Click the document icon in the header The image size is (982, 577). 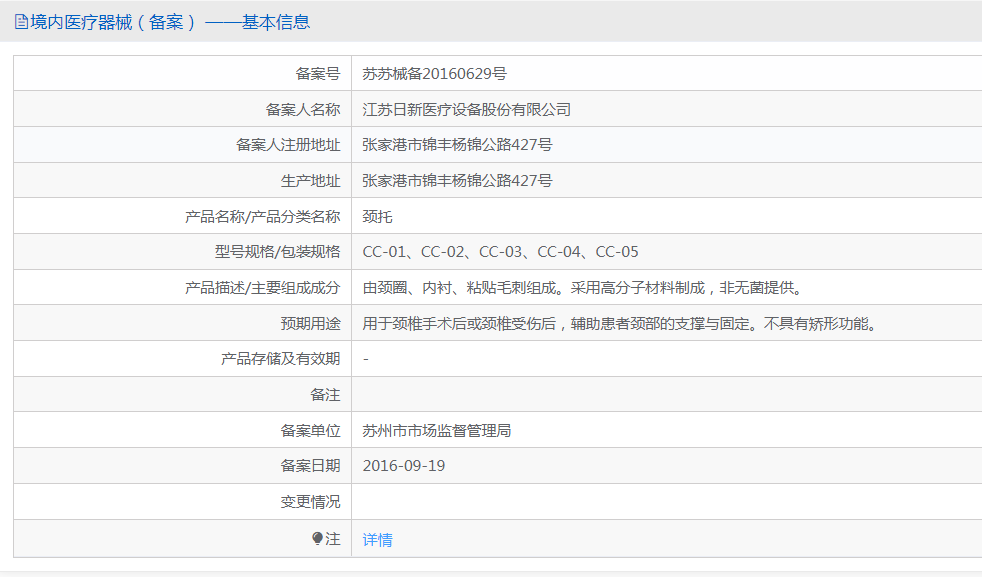21,22
